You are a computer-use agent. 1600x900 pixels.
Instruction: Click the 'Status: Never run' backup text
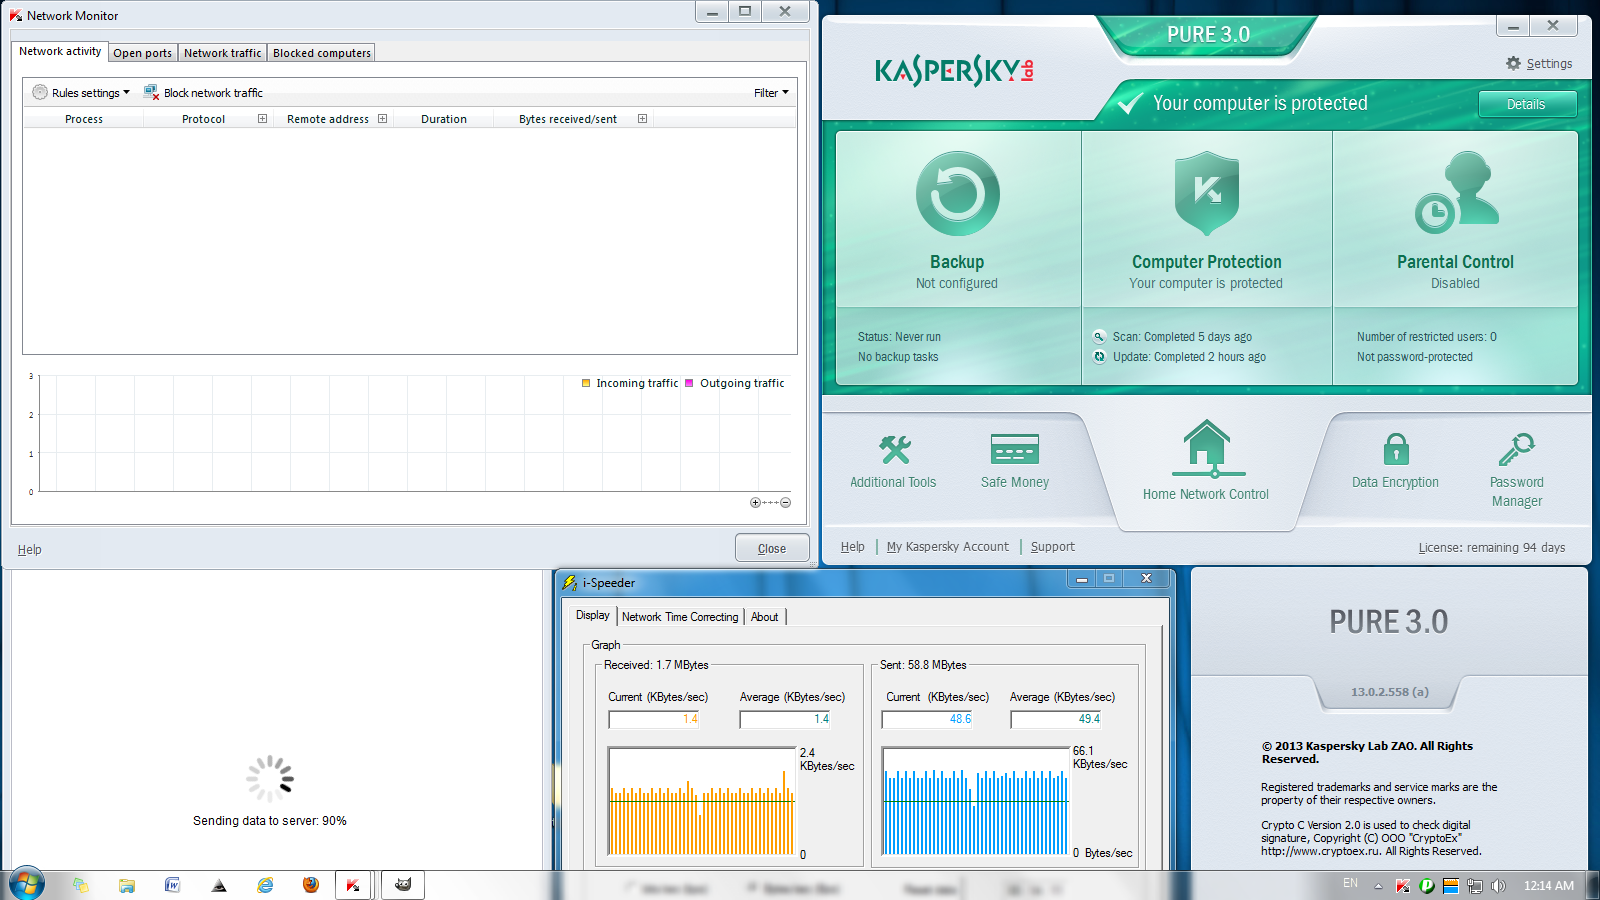899,337
